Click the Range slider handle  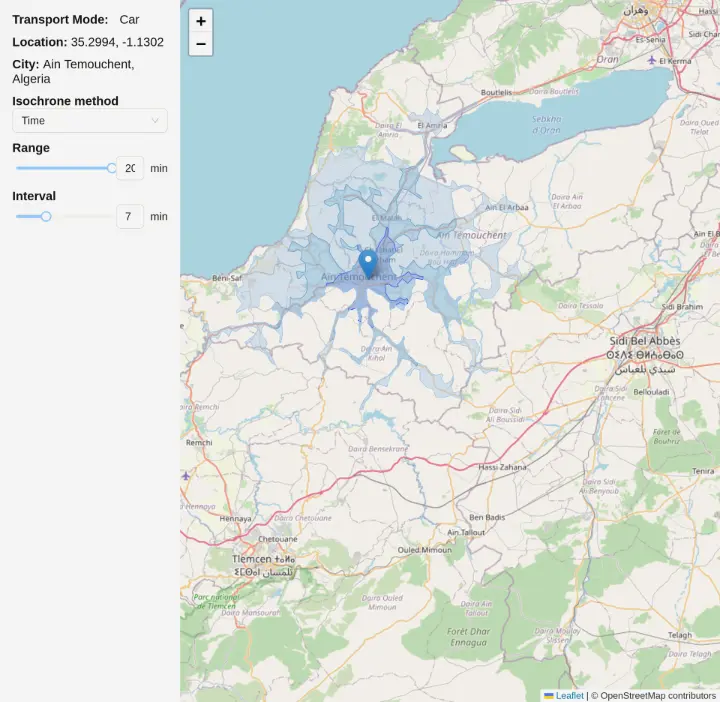pos(112,168)
